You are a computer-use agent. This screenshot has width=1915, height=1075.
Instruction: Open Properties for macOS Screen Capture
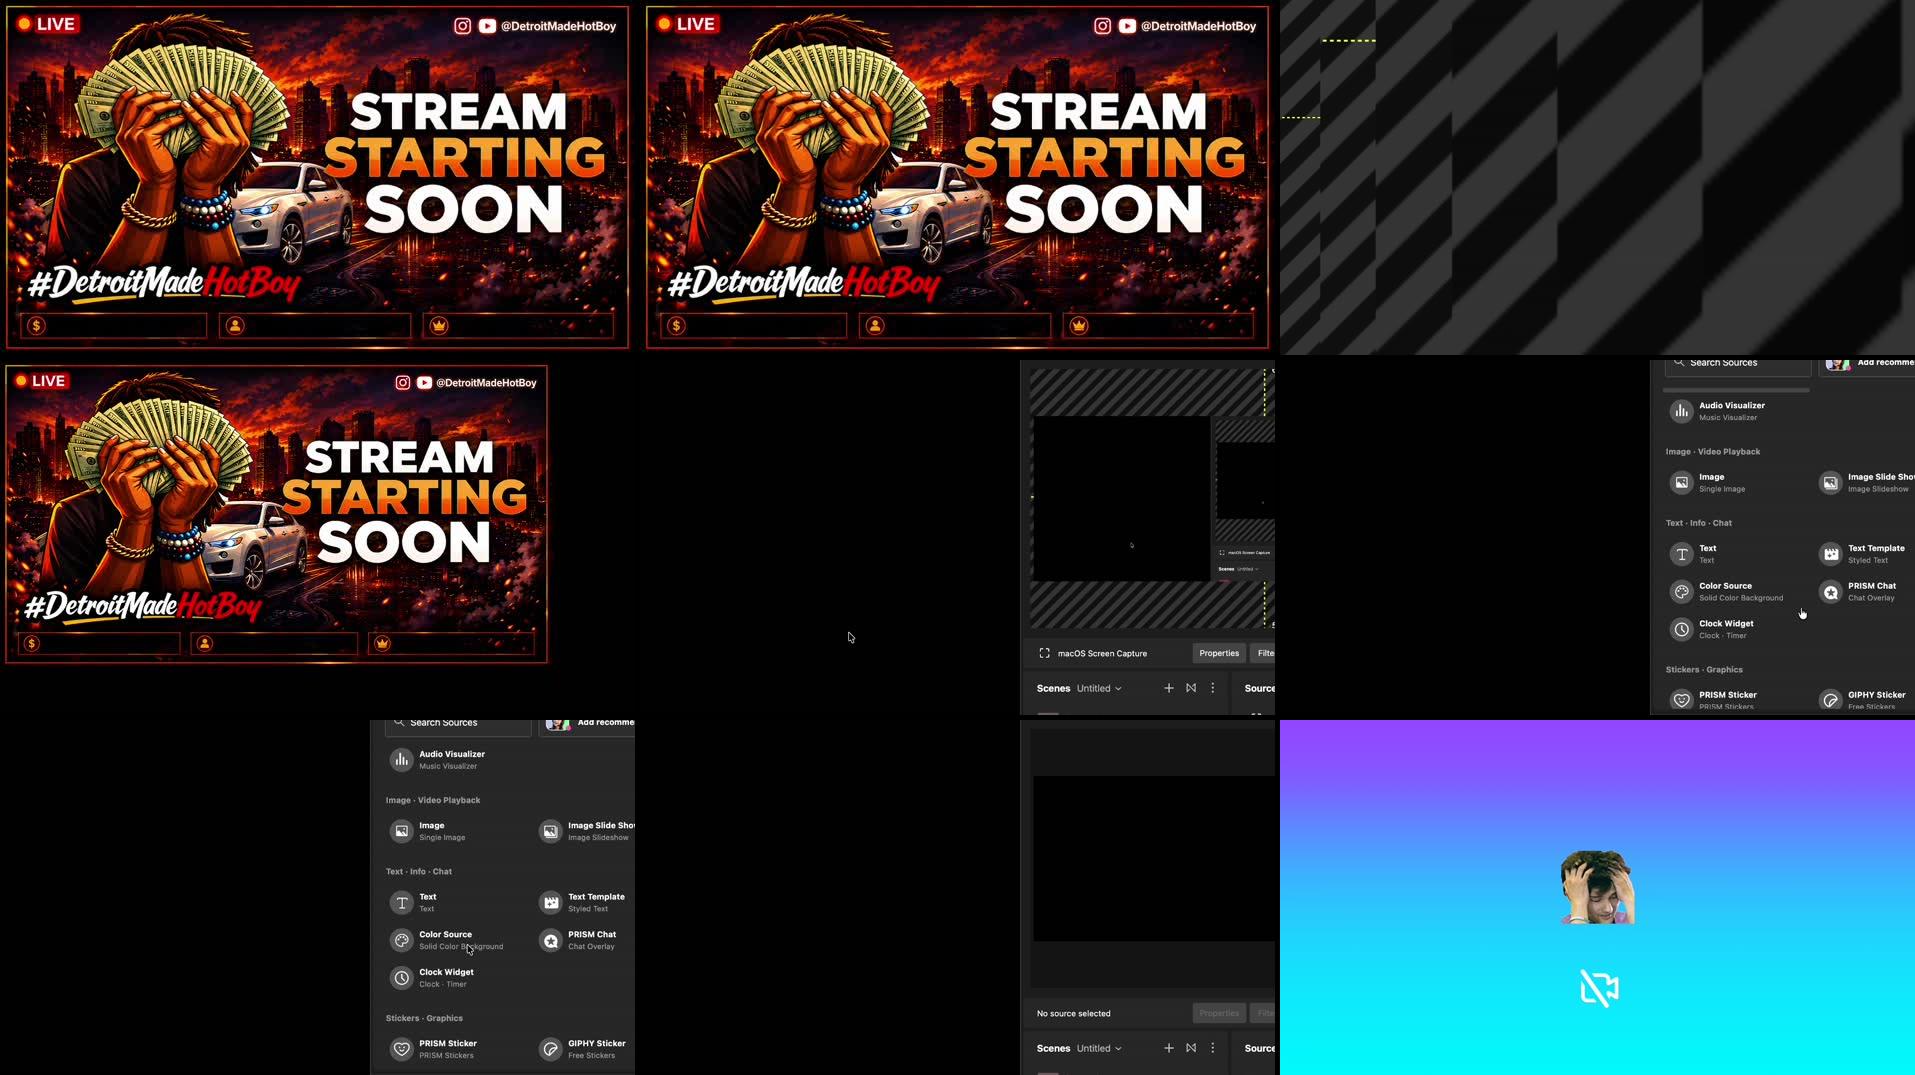click(x=1219, y=653)
